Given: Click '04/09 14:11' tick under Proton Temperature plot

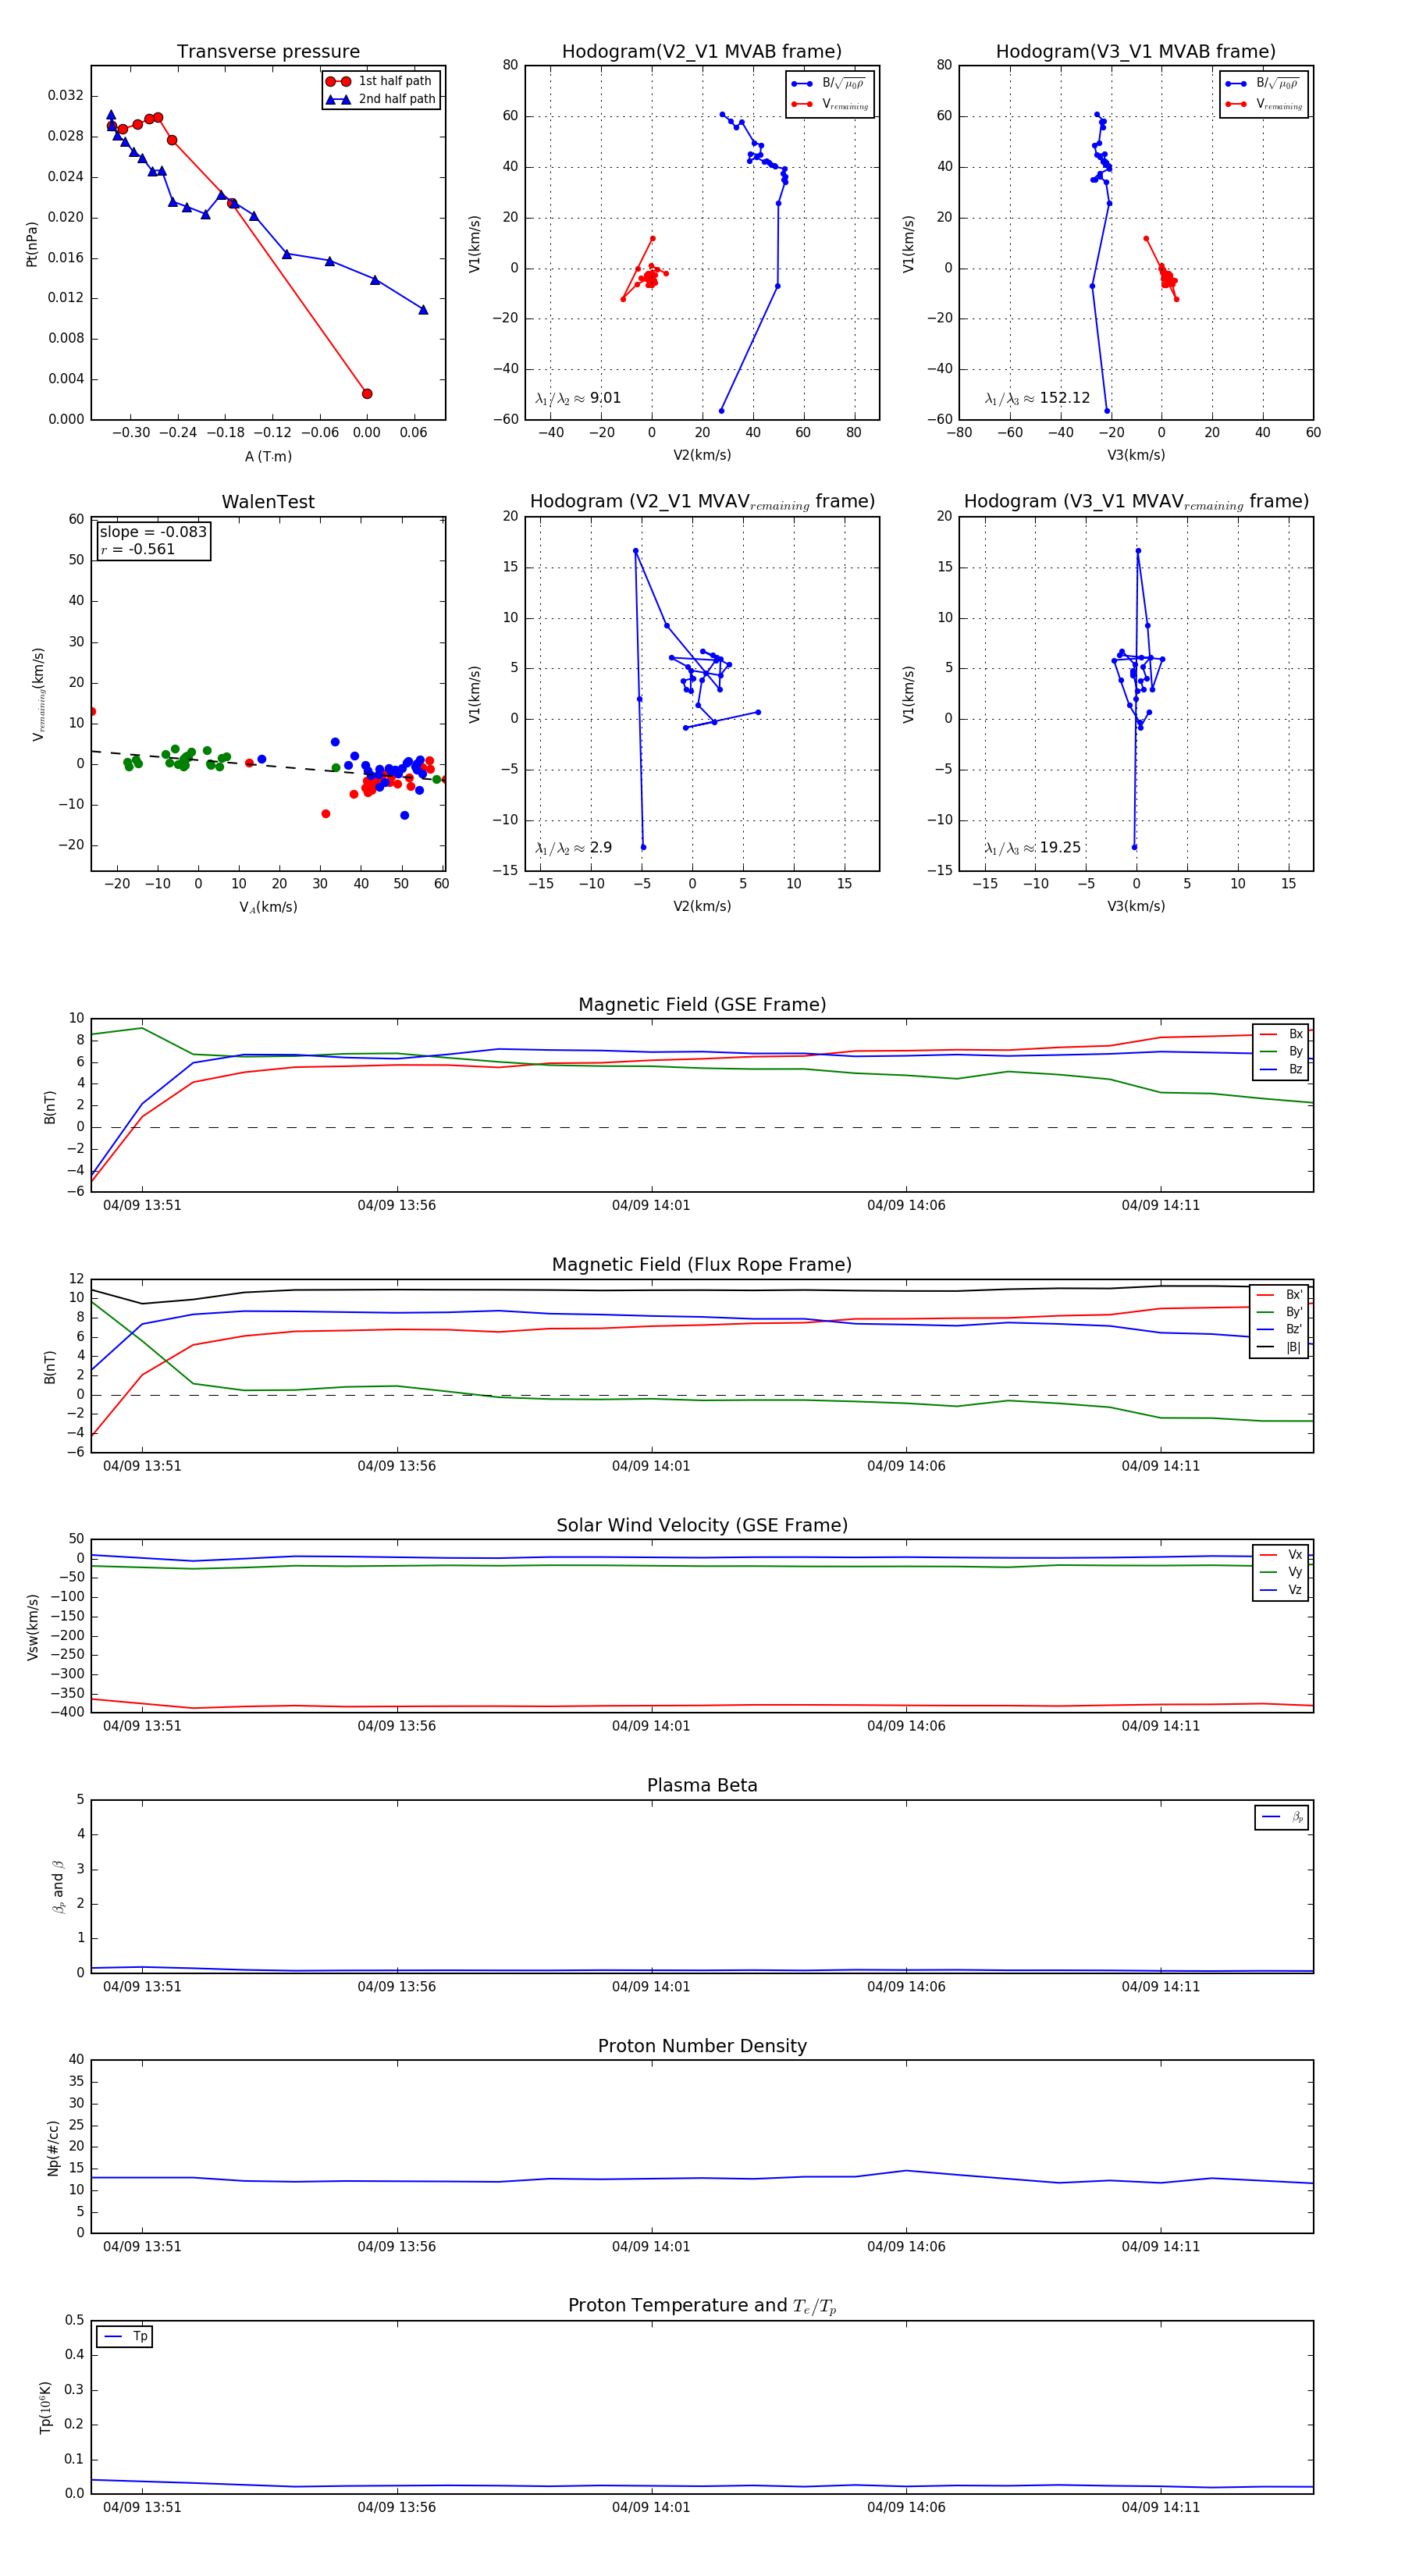Looking at the screenshot, I should [x=1161, y=2507].
